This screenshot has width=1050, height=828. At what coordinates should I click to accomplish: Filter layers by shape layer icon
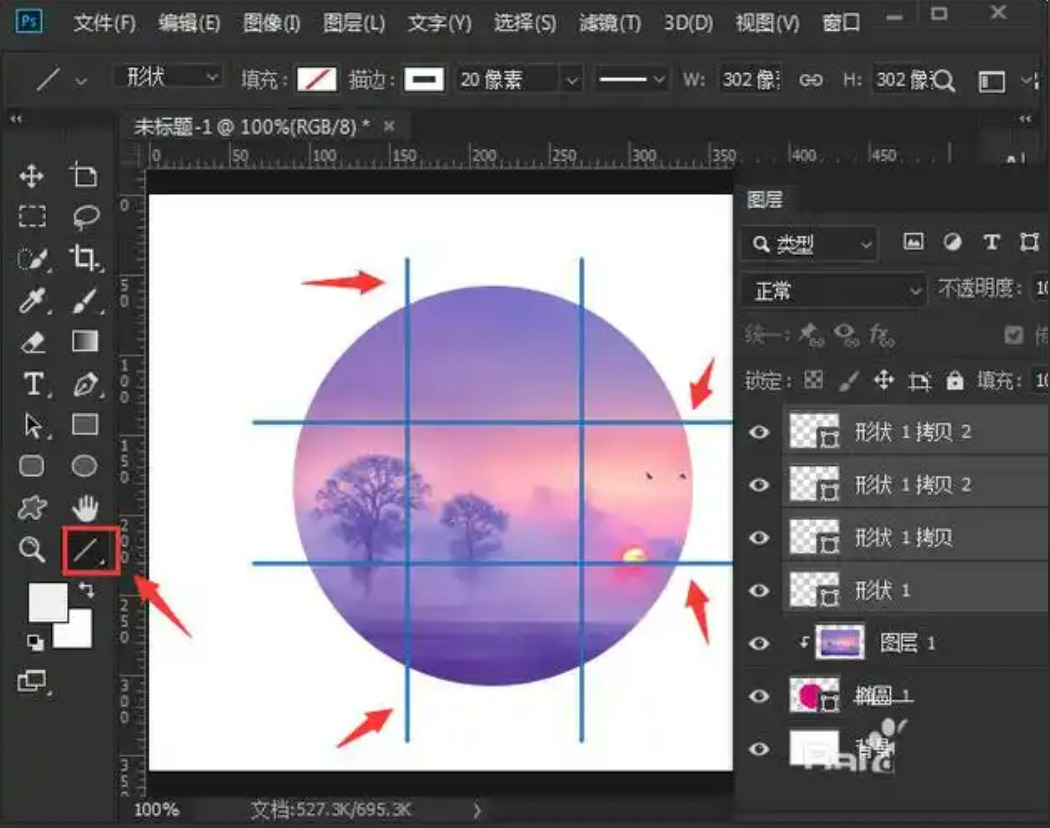coord(1029,242)
